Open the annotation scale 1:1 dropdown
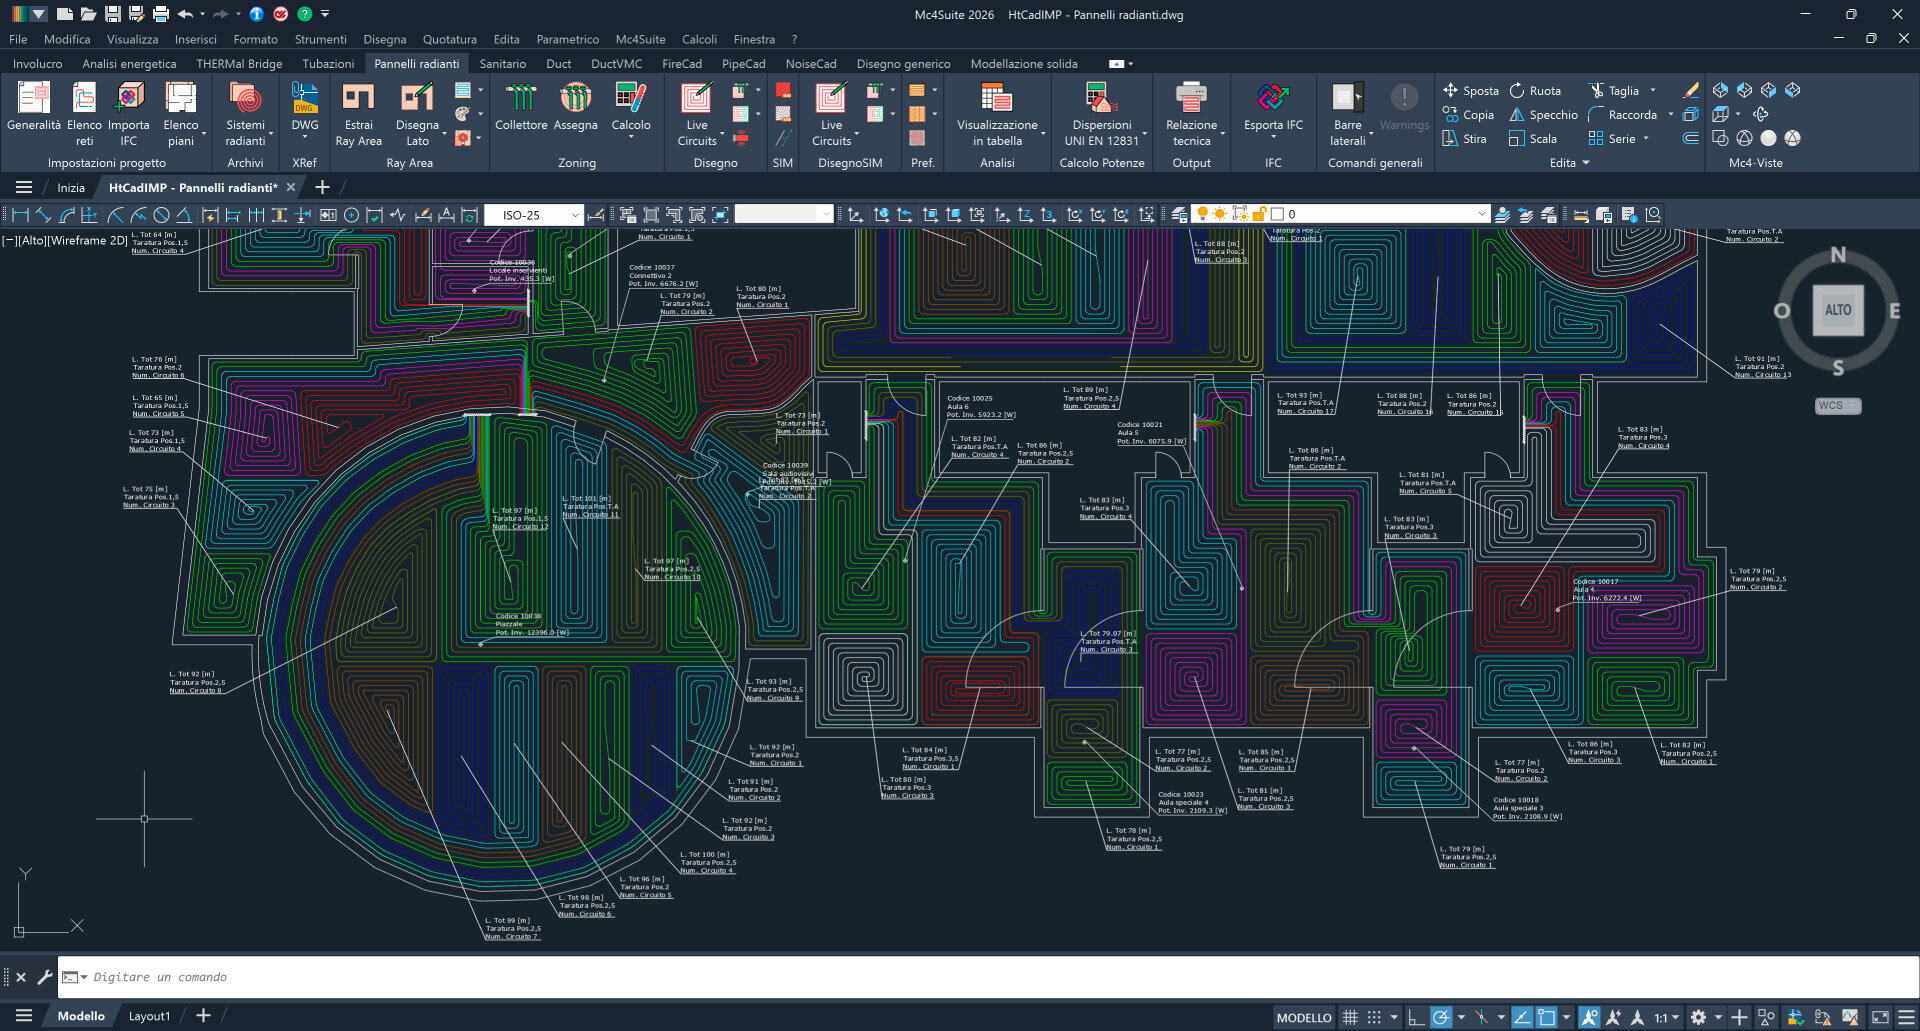 pos(1666,1017)
